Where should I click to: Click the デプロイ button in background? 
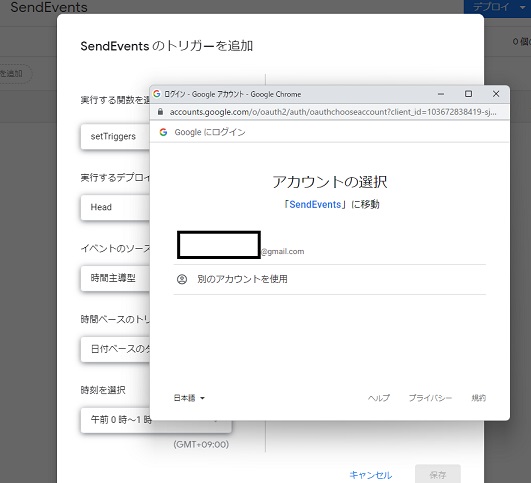(x=491, y=7)
